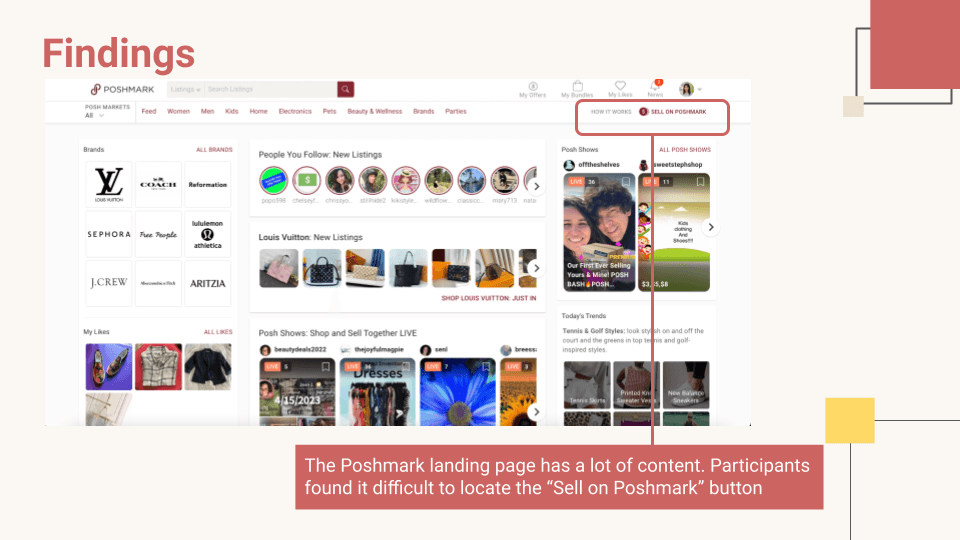This screenshot has height=540, width=960.
Task: Go to the Women category
Action: (x=178, y=111)
